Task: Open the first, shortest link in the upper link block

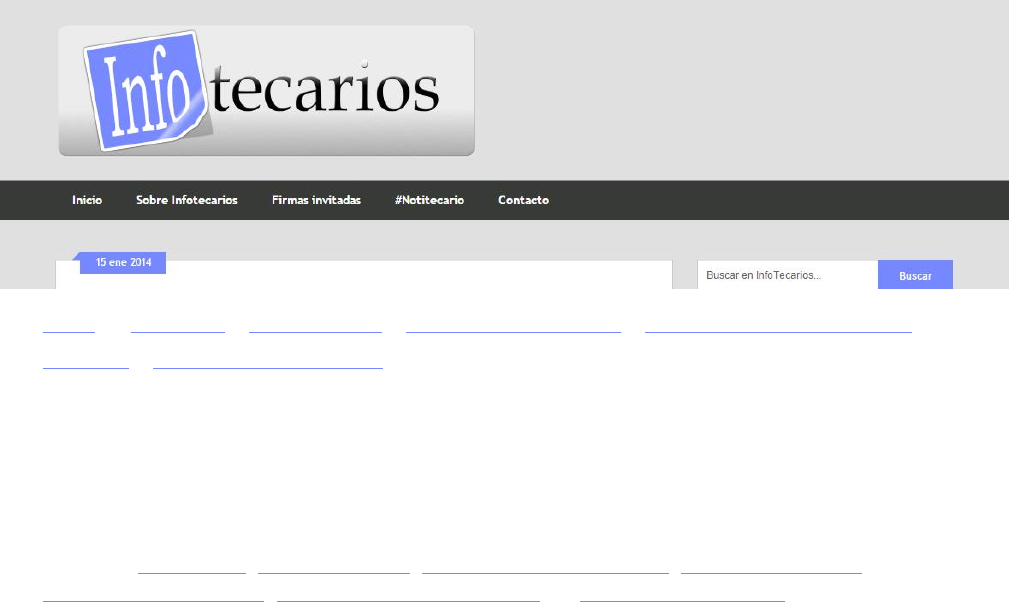Action: point(68,328)
